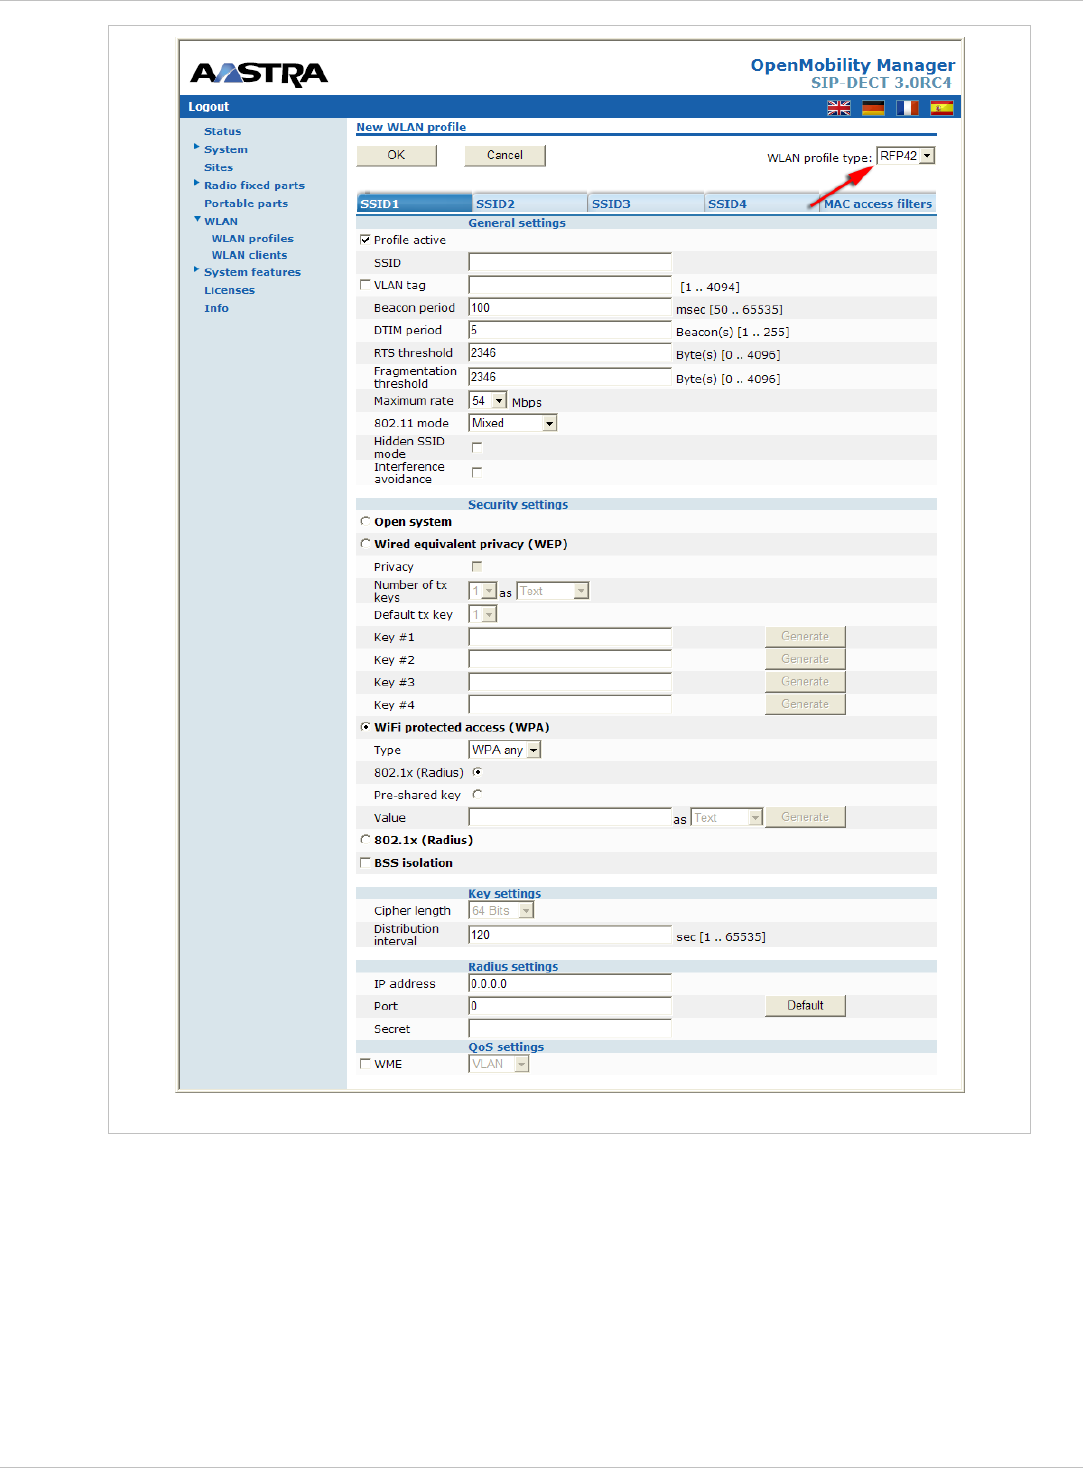
Task: Enable Interference avoidance checkbox
Action: 477,472
